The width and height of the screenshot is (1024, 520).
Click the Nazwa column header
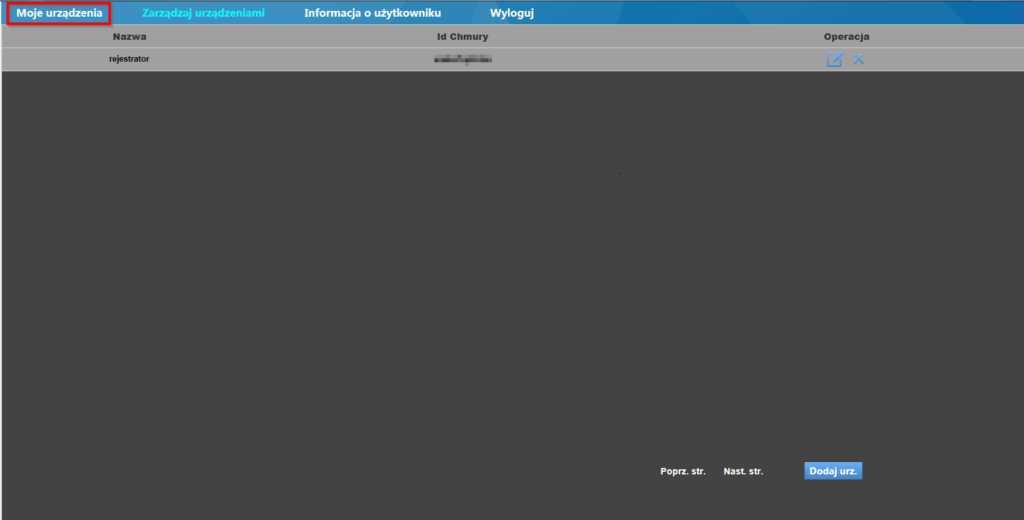tap(129, 37)
